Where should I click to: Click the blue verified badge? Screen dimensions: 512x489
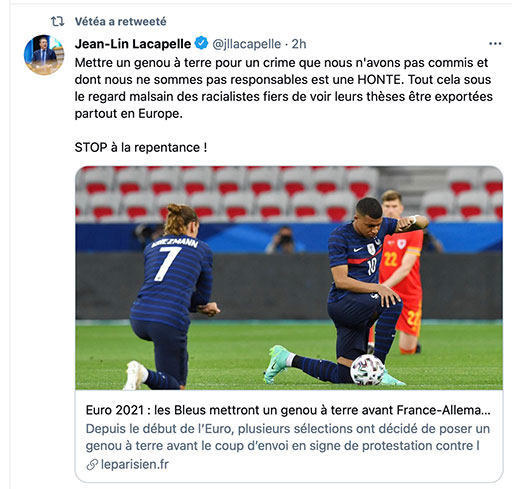pyautogui.click(x=201, y=43)
